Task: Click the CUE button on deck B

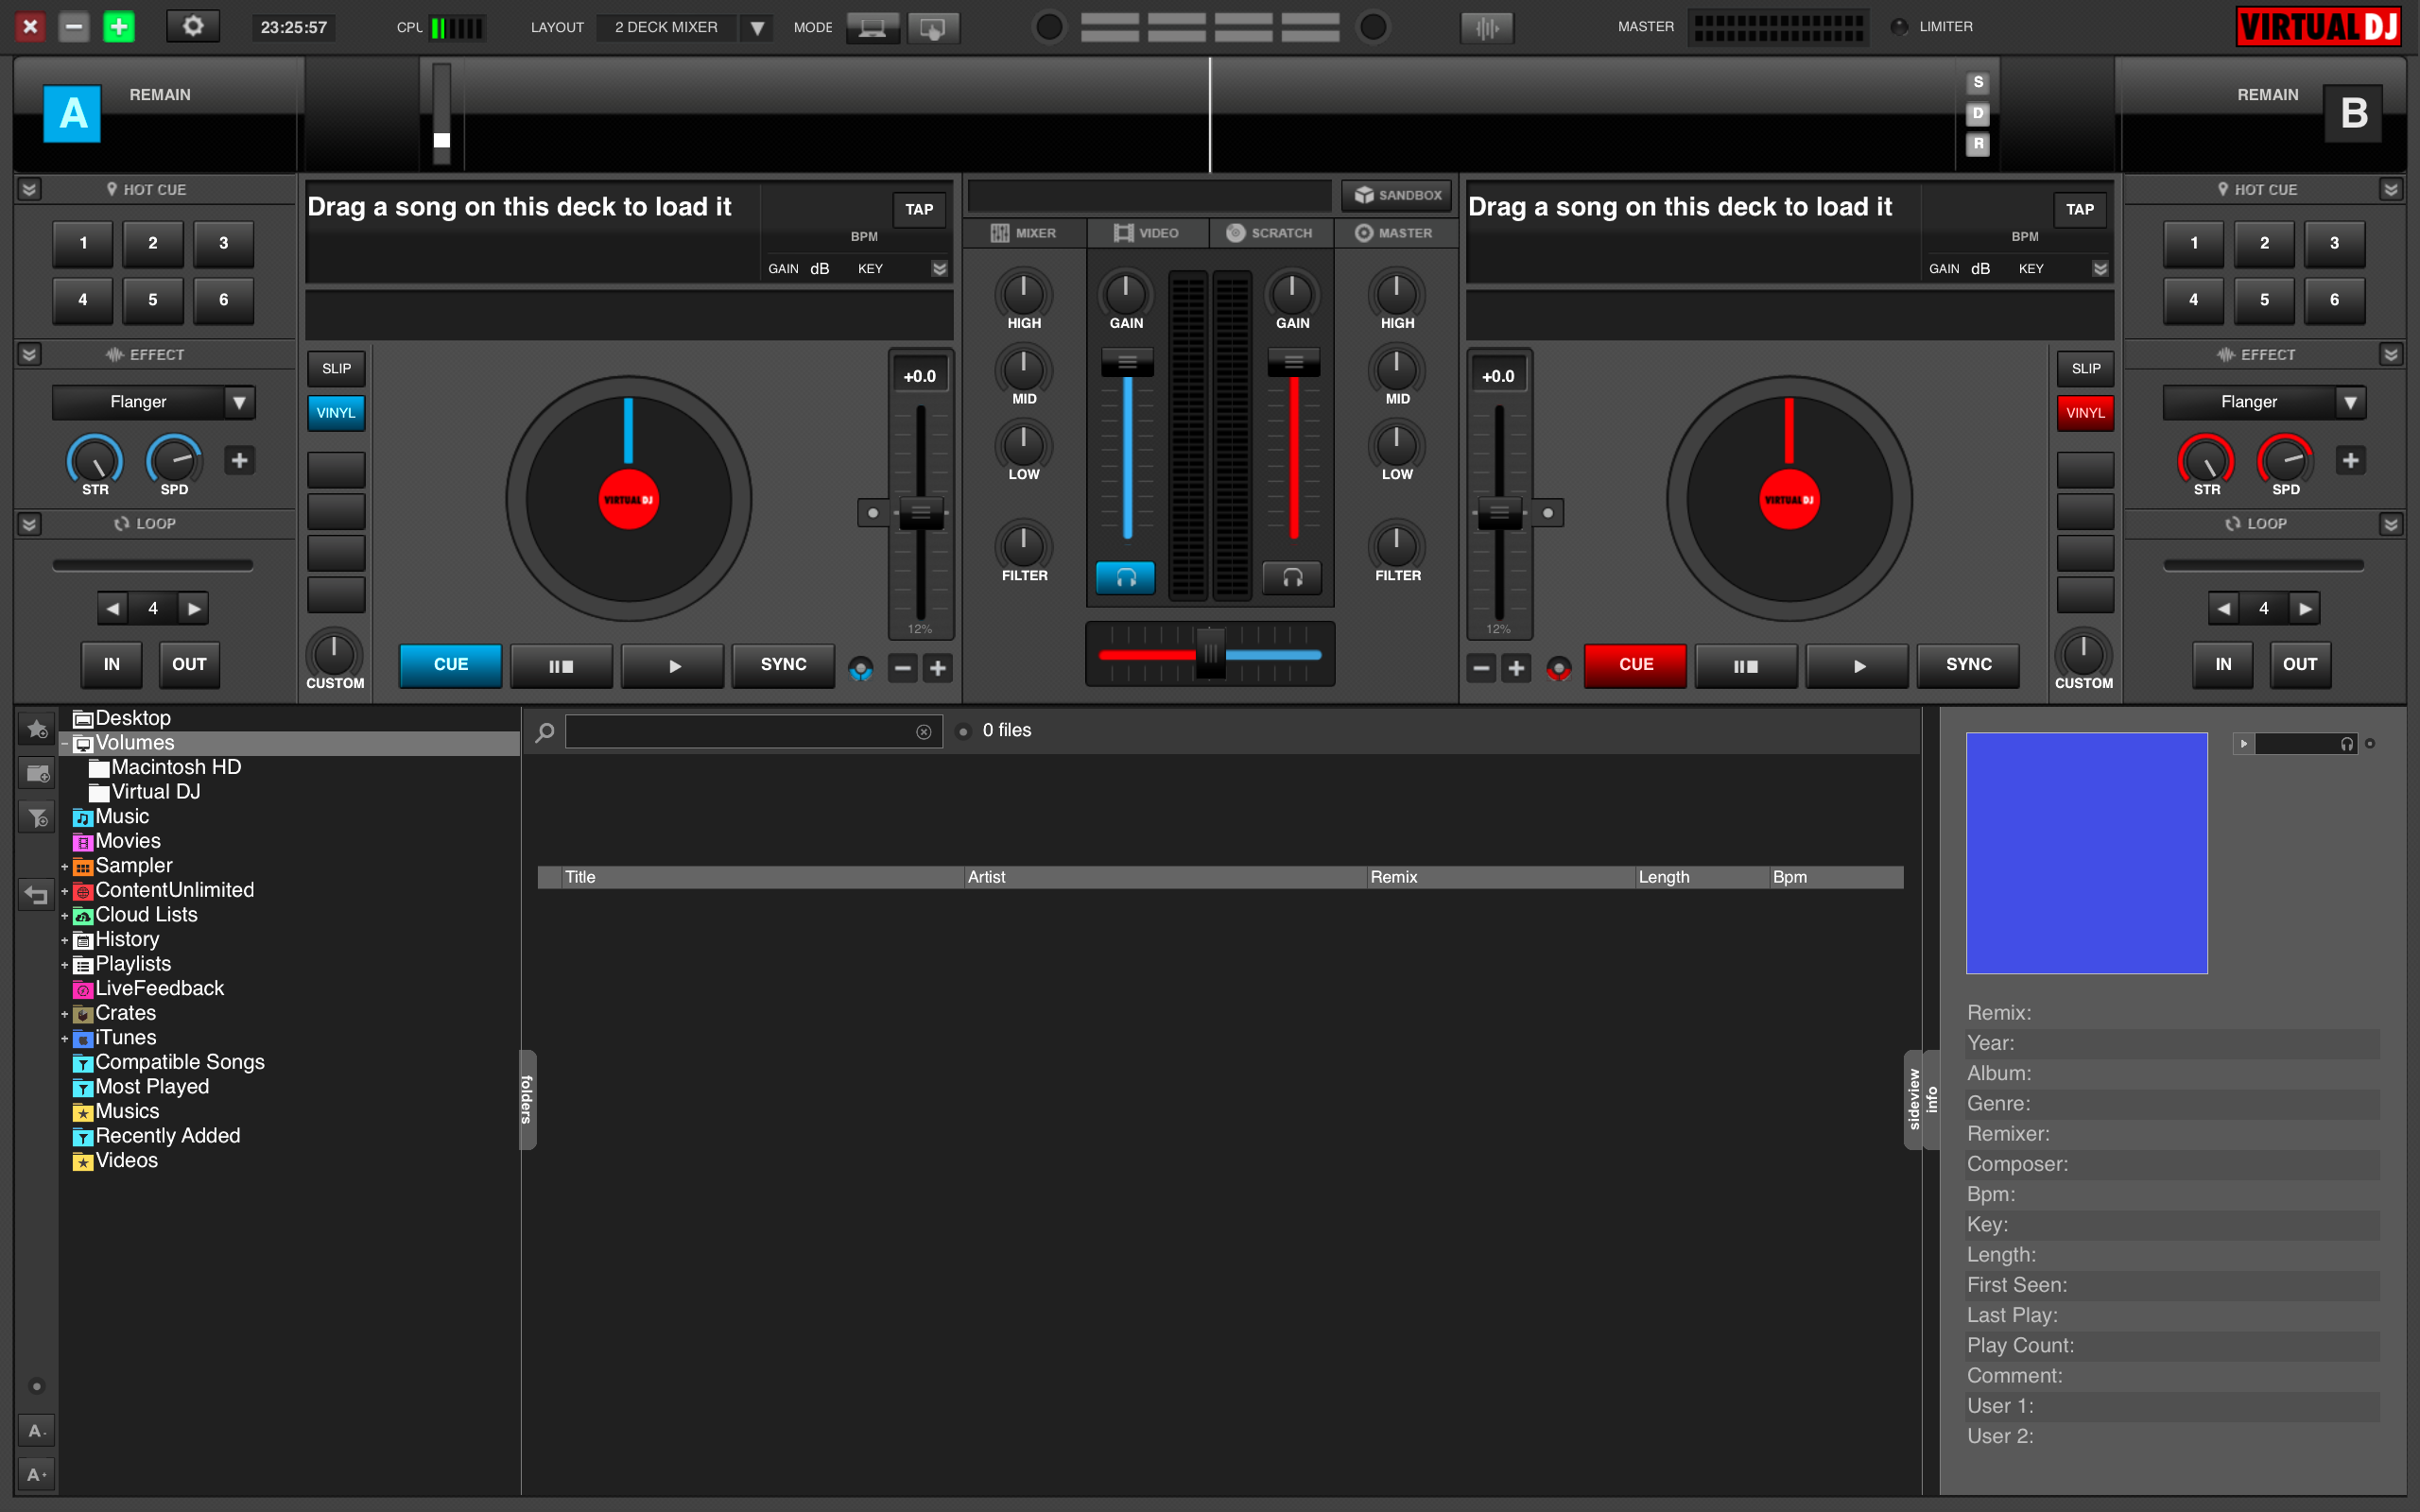Action: [1634, 663]
